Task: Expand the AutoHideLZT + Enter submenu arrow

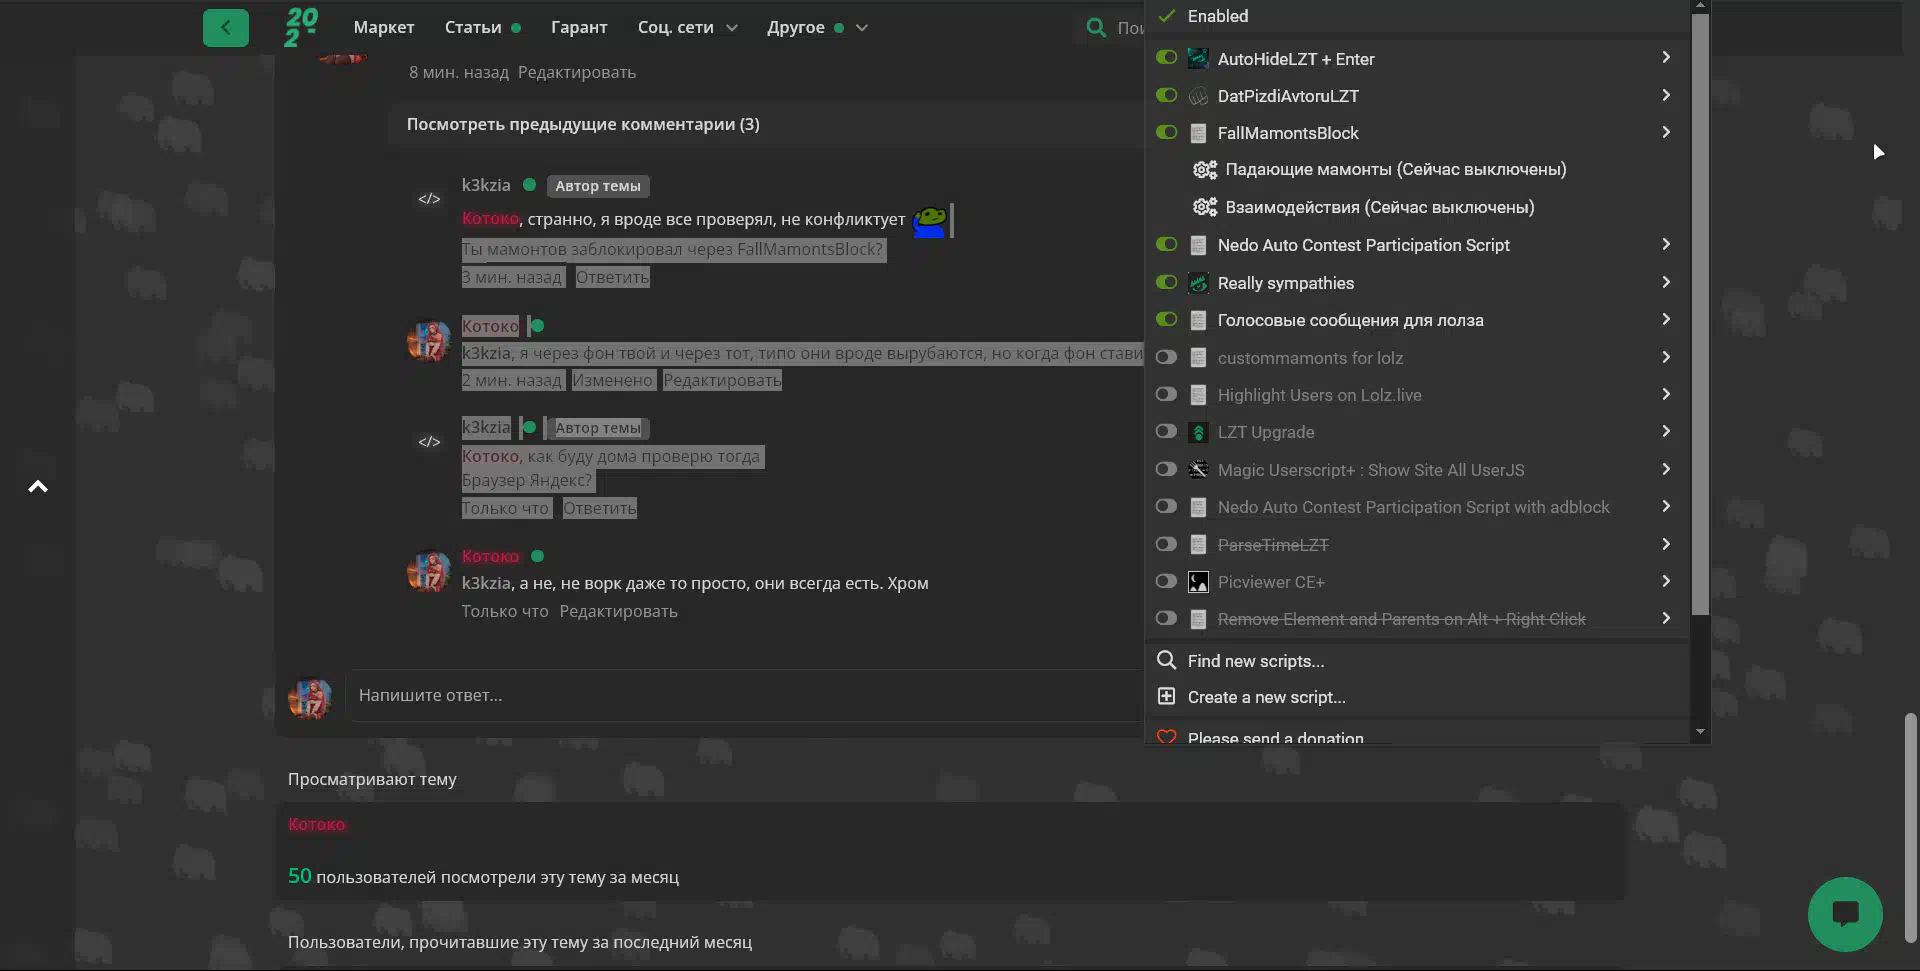Action: click(1666, 57)
